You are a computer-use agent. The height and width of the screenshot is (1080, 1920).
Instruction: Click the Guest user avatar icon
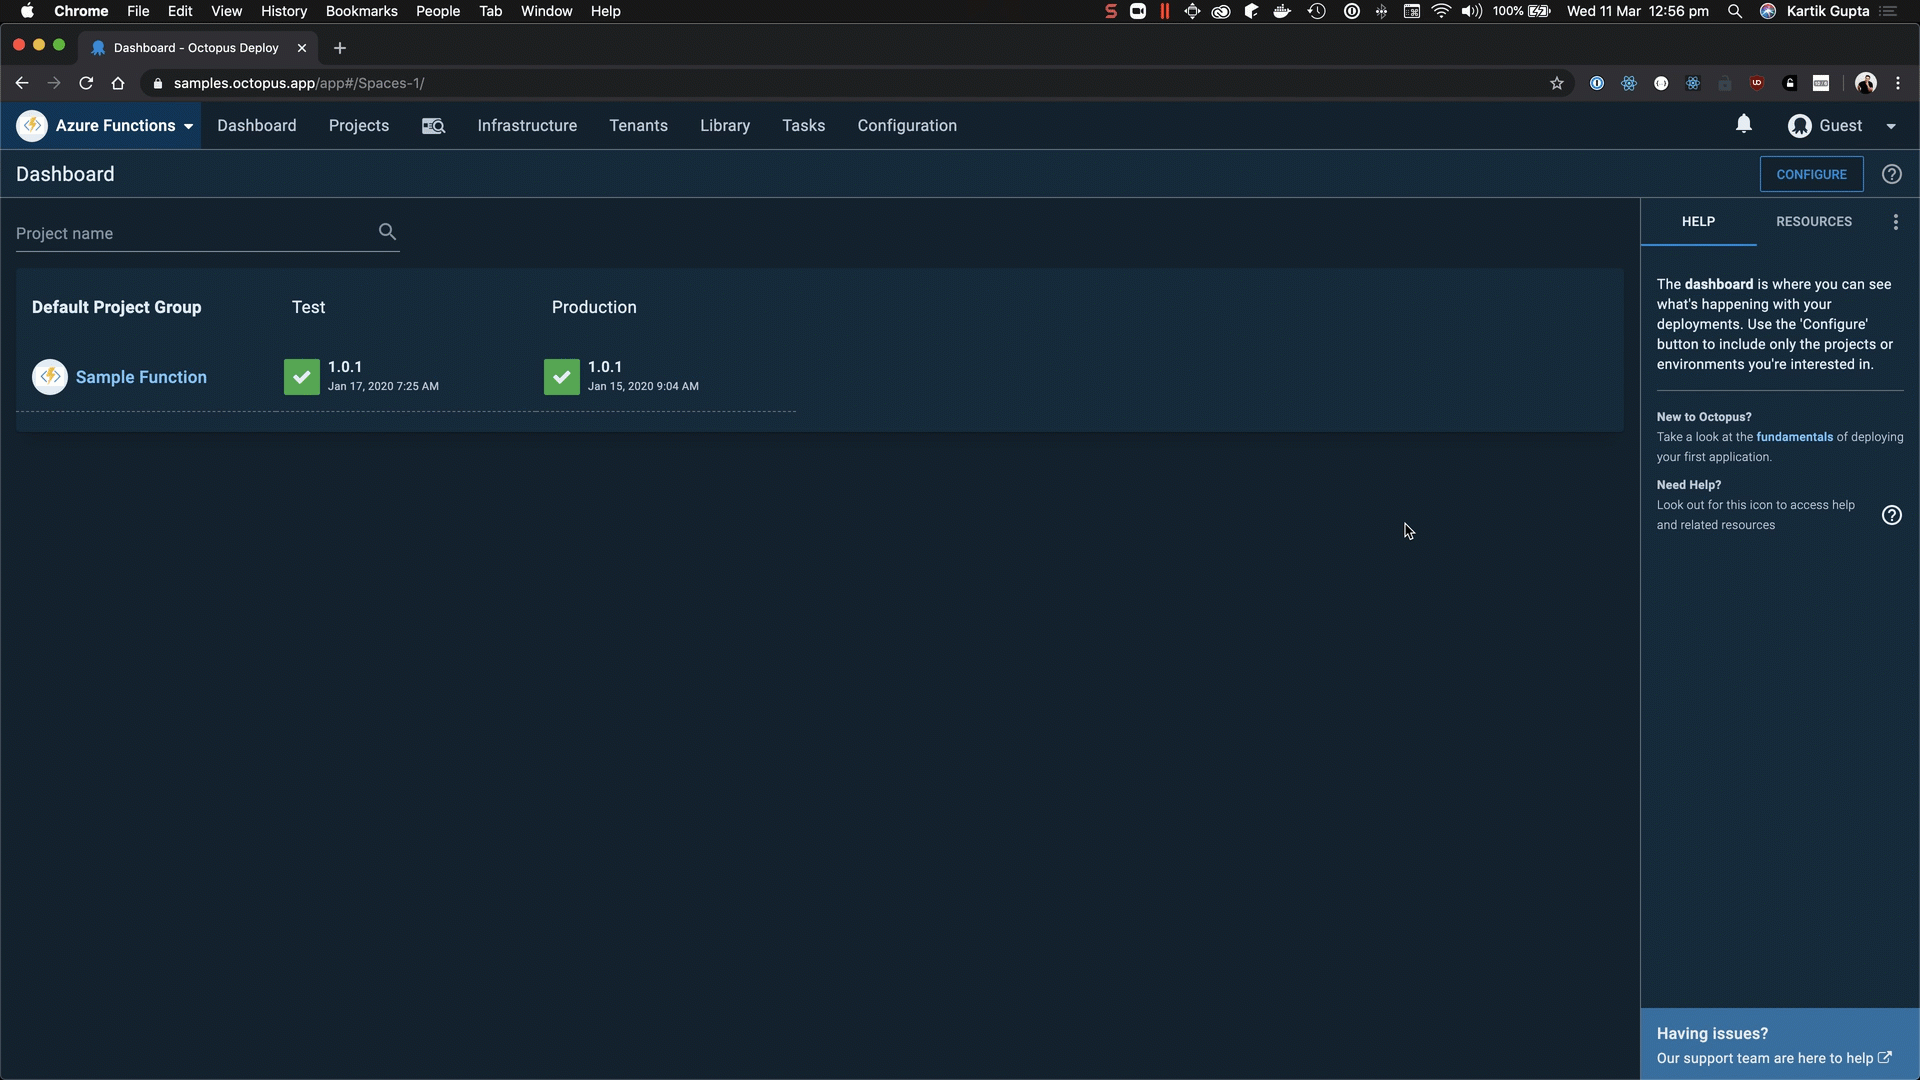point(1800,126)
